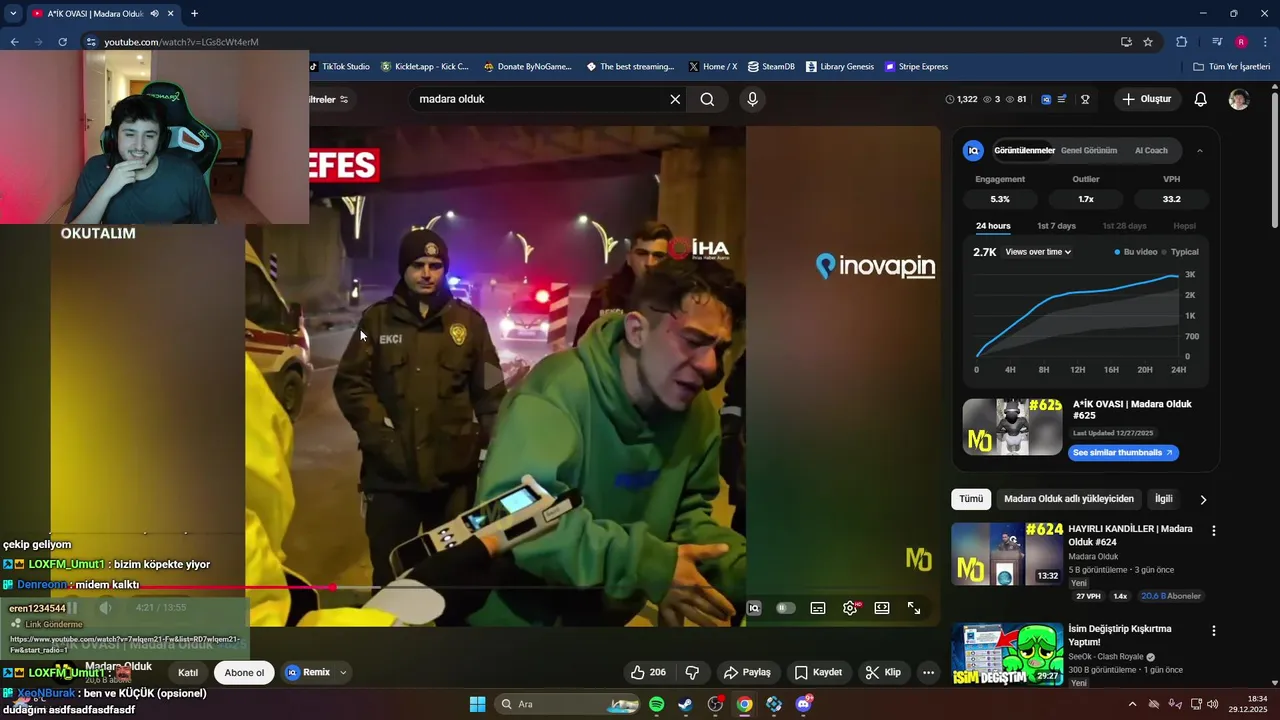
Task: Open Chrome extensions puzzle icon
Action: pos(1182,42)
